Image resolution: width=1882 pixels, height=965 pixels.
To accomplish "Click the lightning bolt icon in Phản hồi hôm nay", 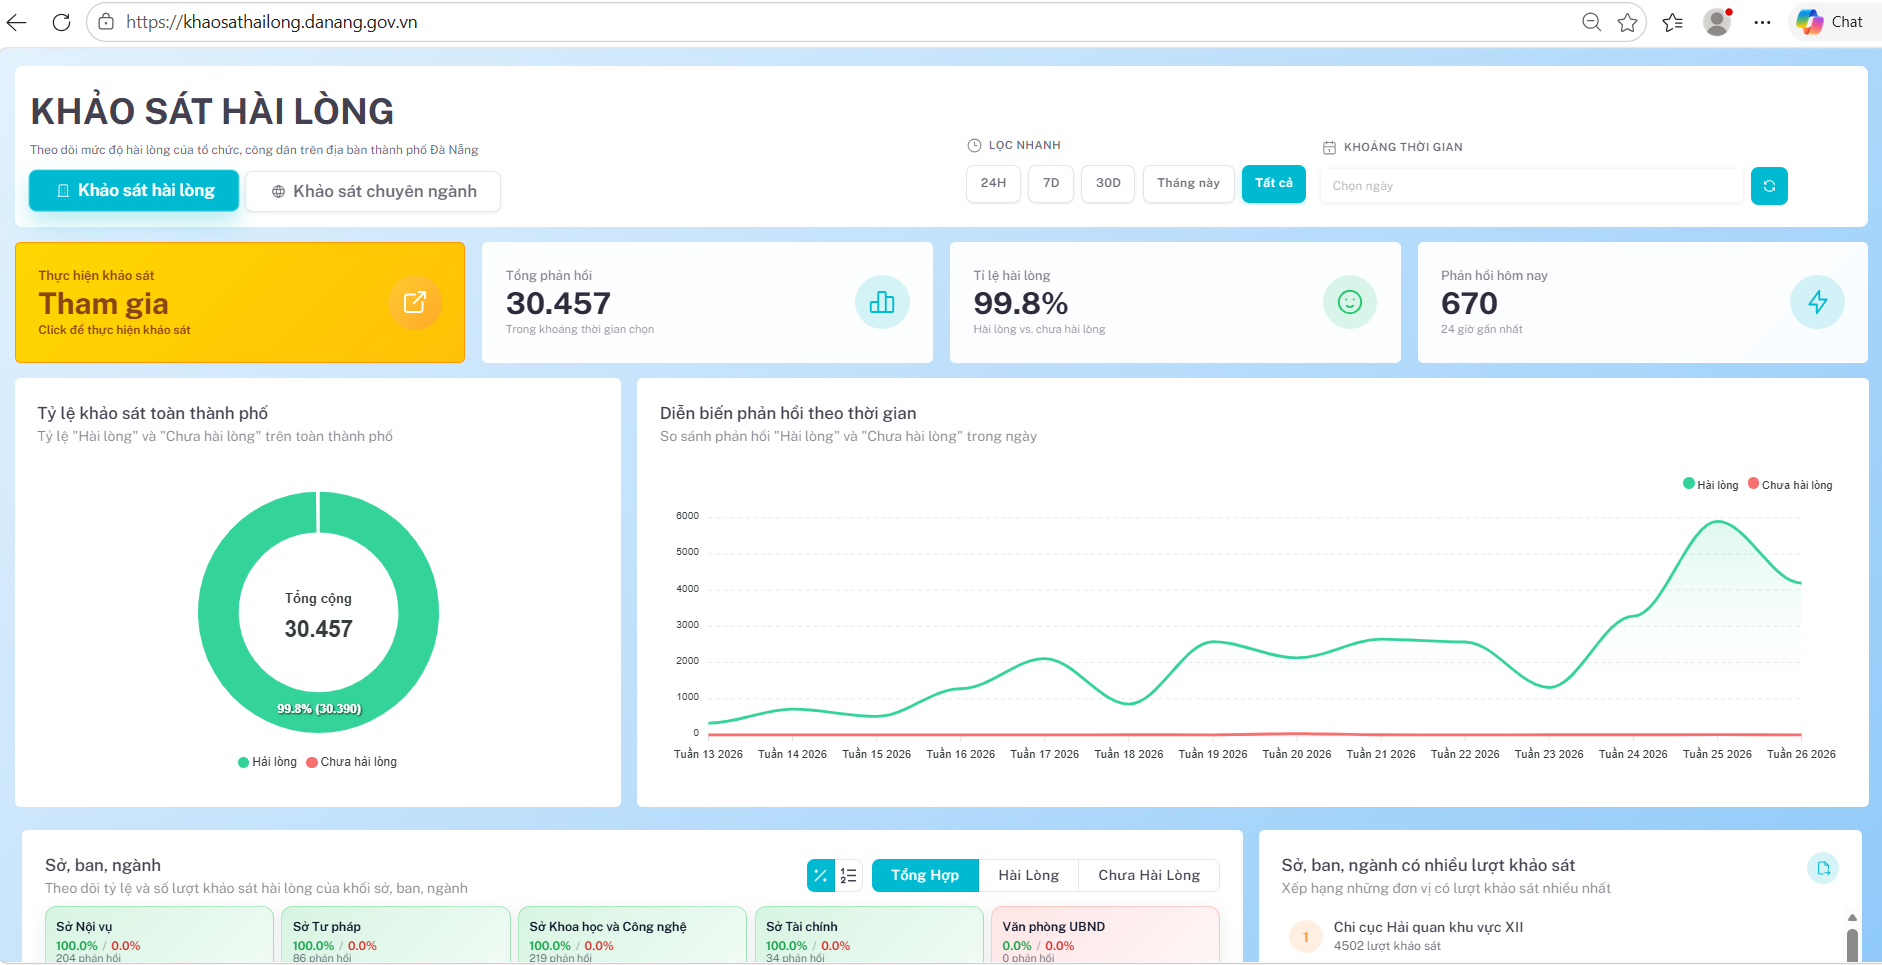I will tap(1817, 302).
